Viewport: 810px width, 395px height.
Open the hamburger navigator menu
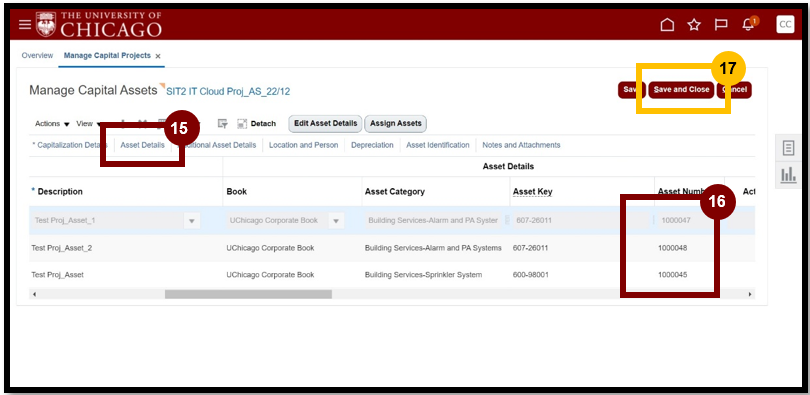point(25,25)
